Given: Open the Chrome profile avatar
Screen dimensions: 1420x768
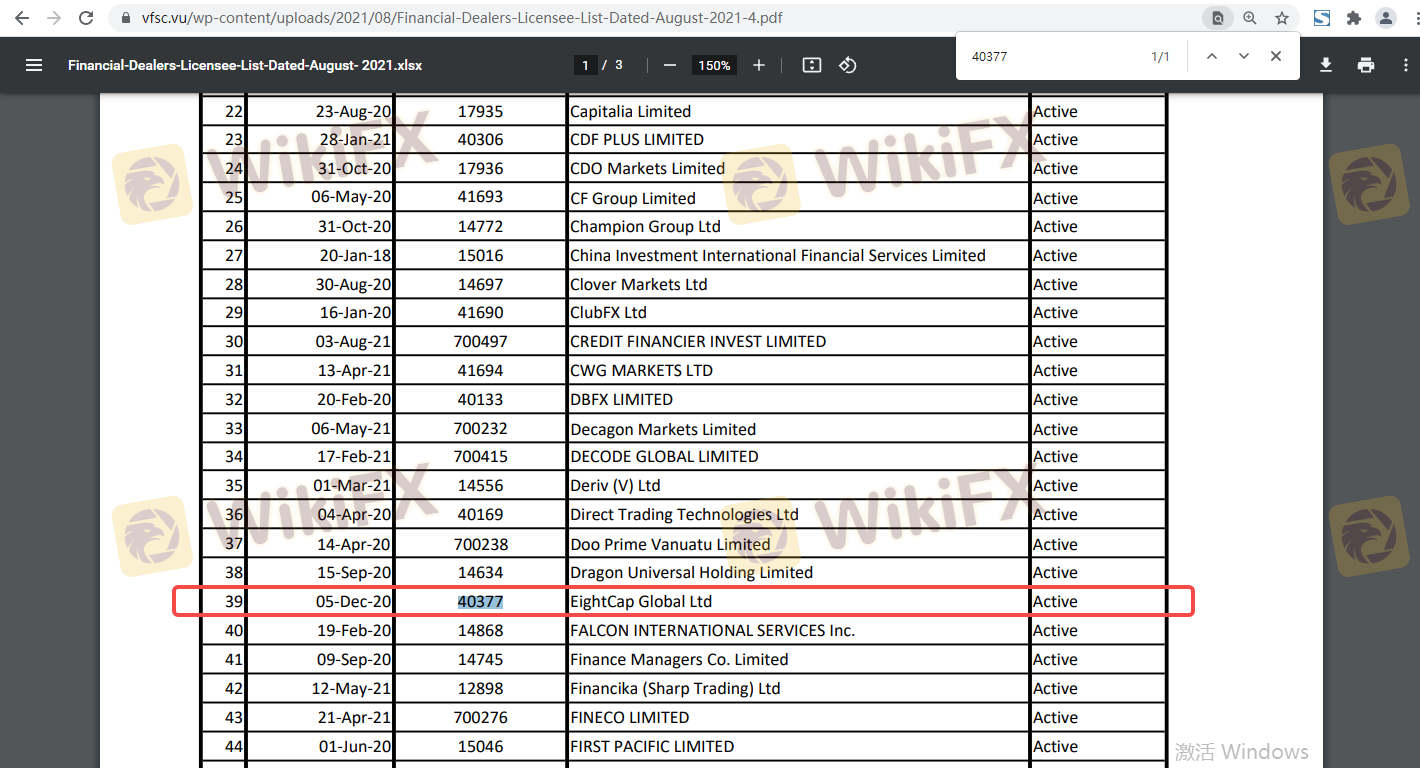Looking at the screenshot, I should point(1386,18).
